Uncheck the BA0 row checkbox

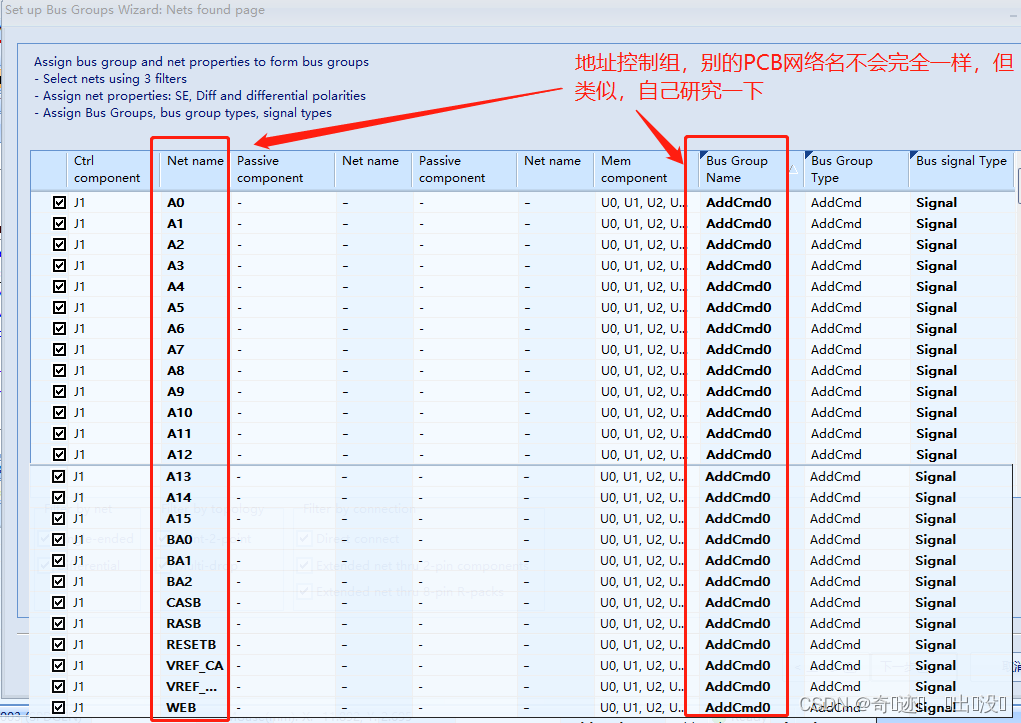[x=59, y=539]
